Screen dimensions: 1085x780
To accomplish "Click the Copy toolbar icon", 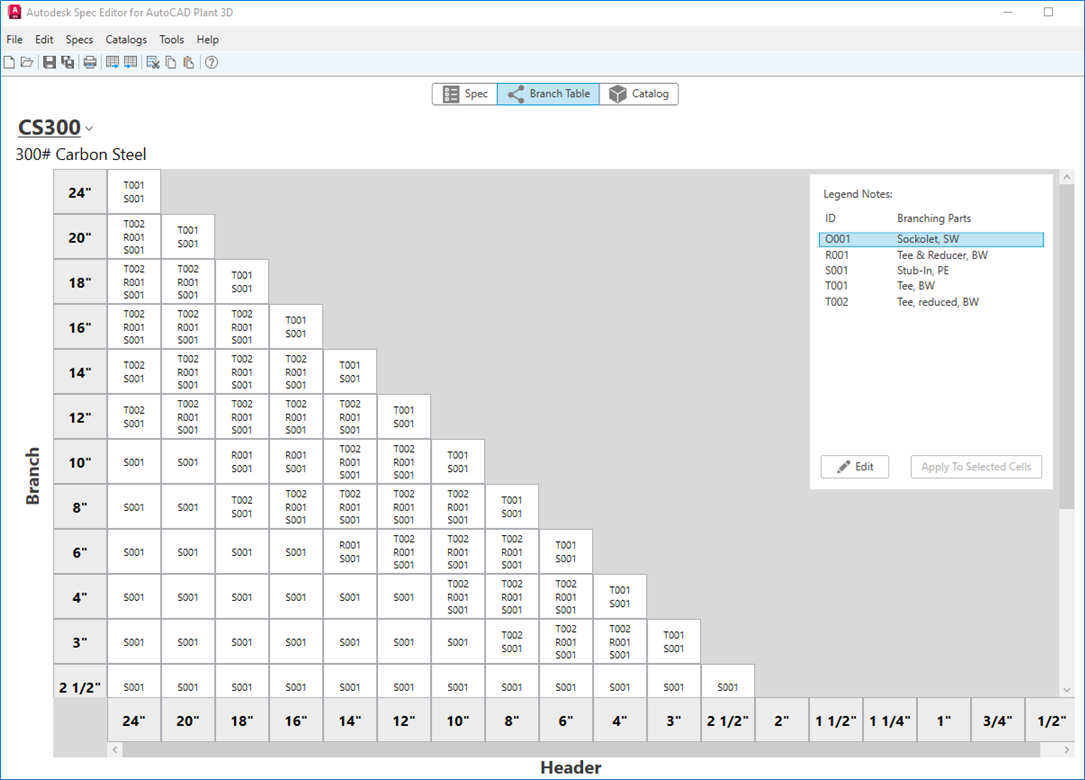I will [x=171, y=63].
